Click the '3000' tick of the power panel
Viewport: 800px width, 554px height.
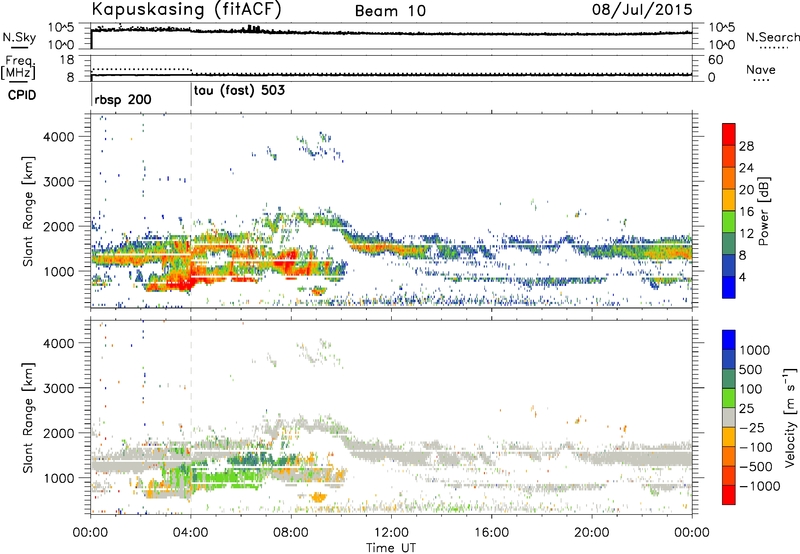pyautogui.click(x=59, y=182)
